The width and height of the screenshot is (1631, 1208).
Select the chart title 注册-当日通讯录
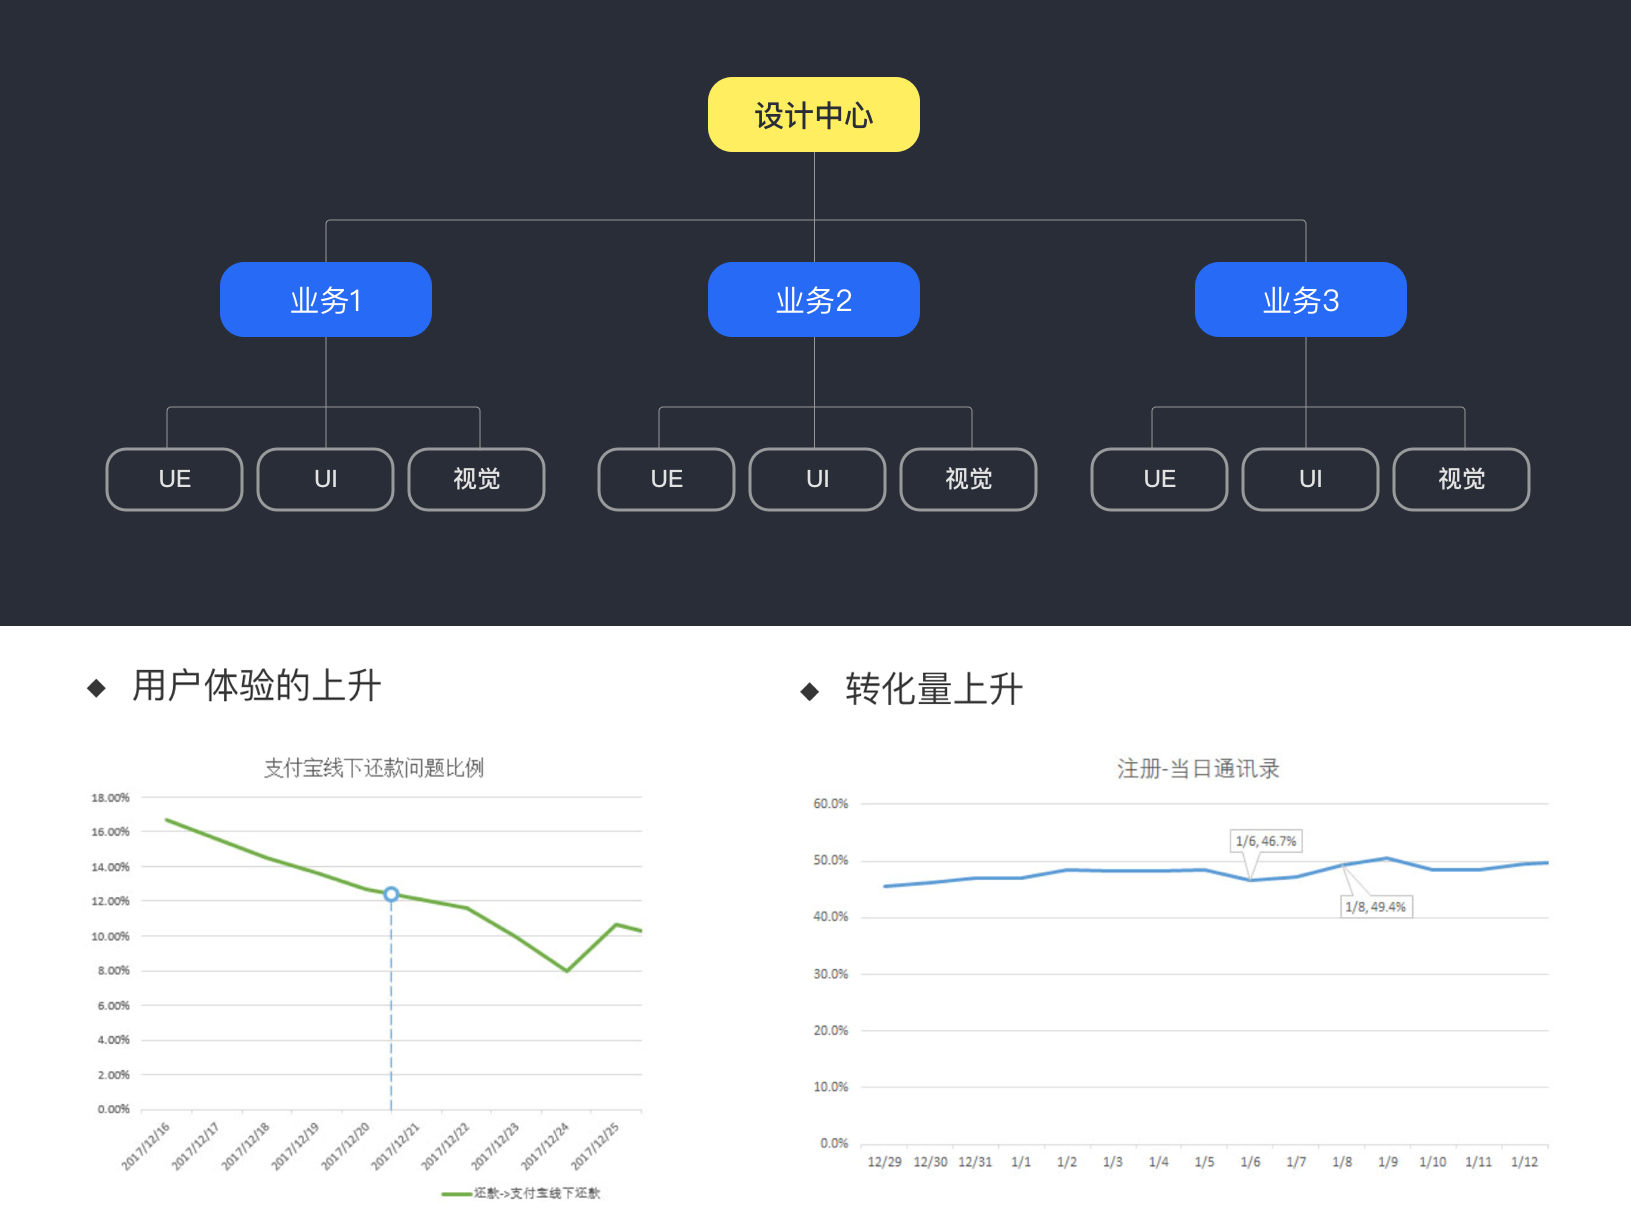[1198, 769]
